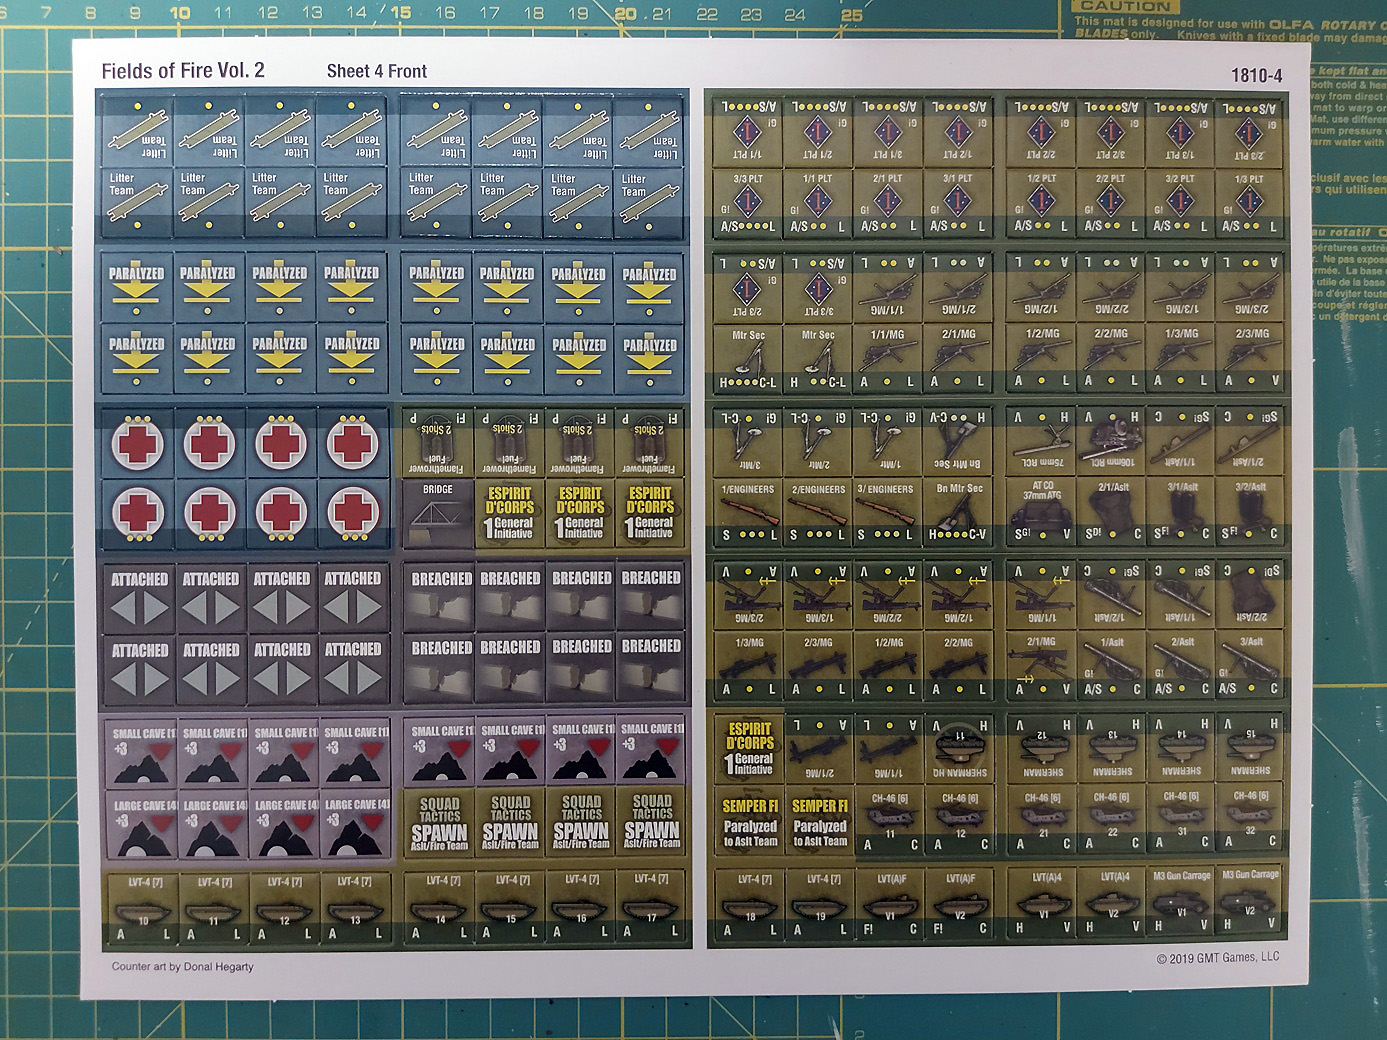The height and width of the screenshot is (1040, 1387).
Task: Select the 3/1/Aslt satchel counter
Action: point(1182,512)
